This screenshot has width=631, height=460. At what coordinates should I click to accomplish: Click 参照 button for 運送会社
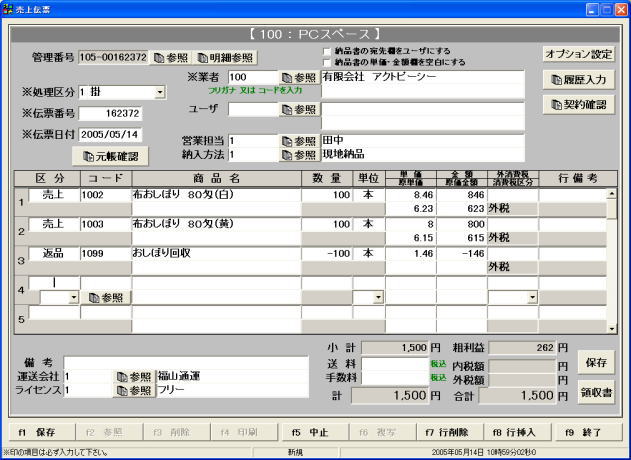(134, 377)
